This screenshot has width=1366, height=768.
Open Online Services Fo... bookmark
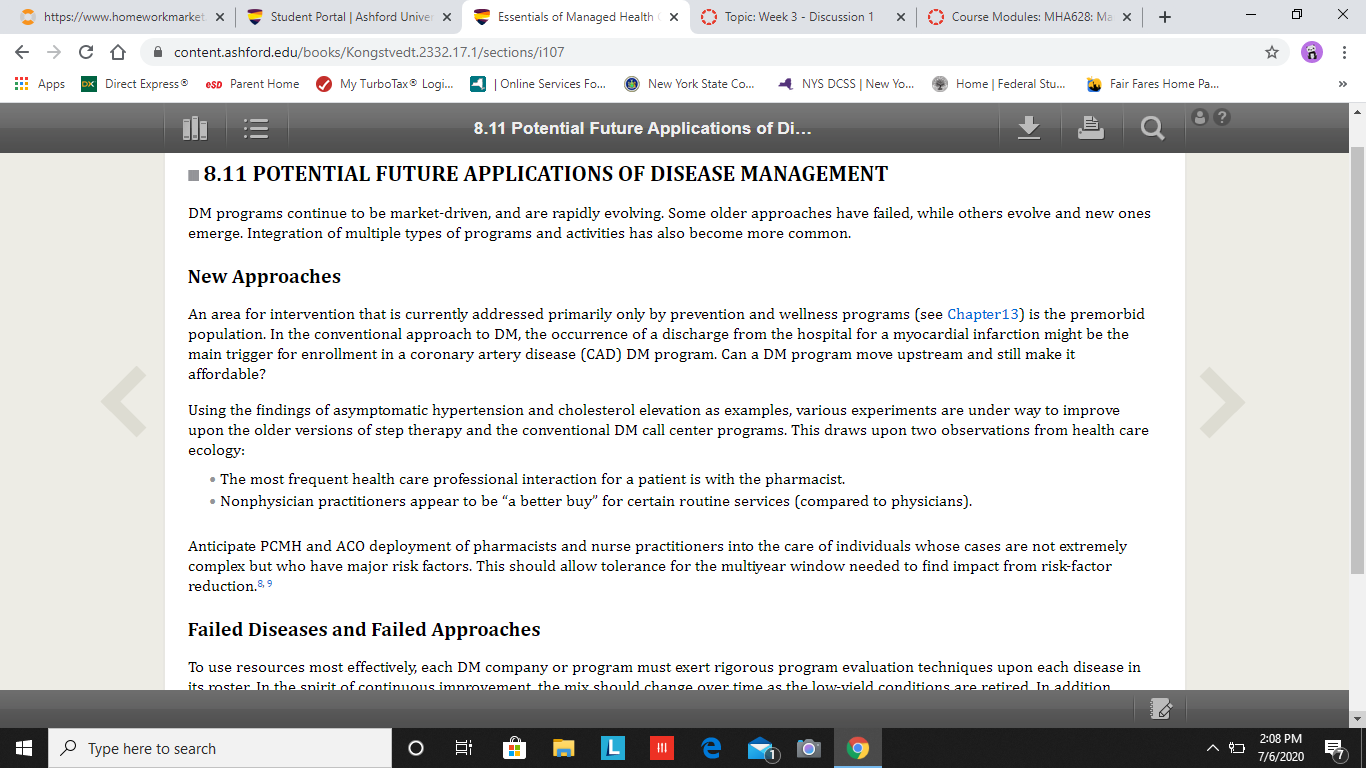[538, 84]
